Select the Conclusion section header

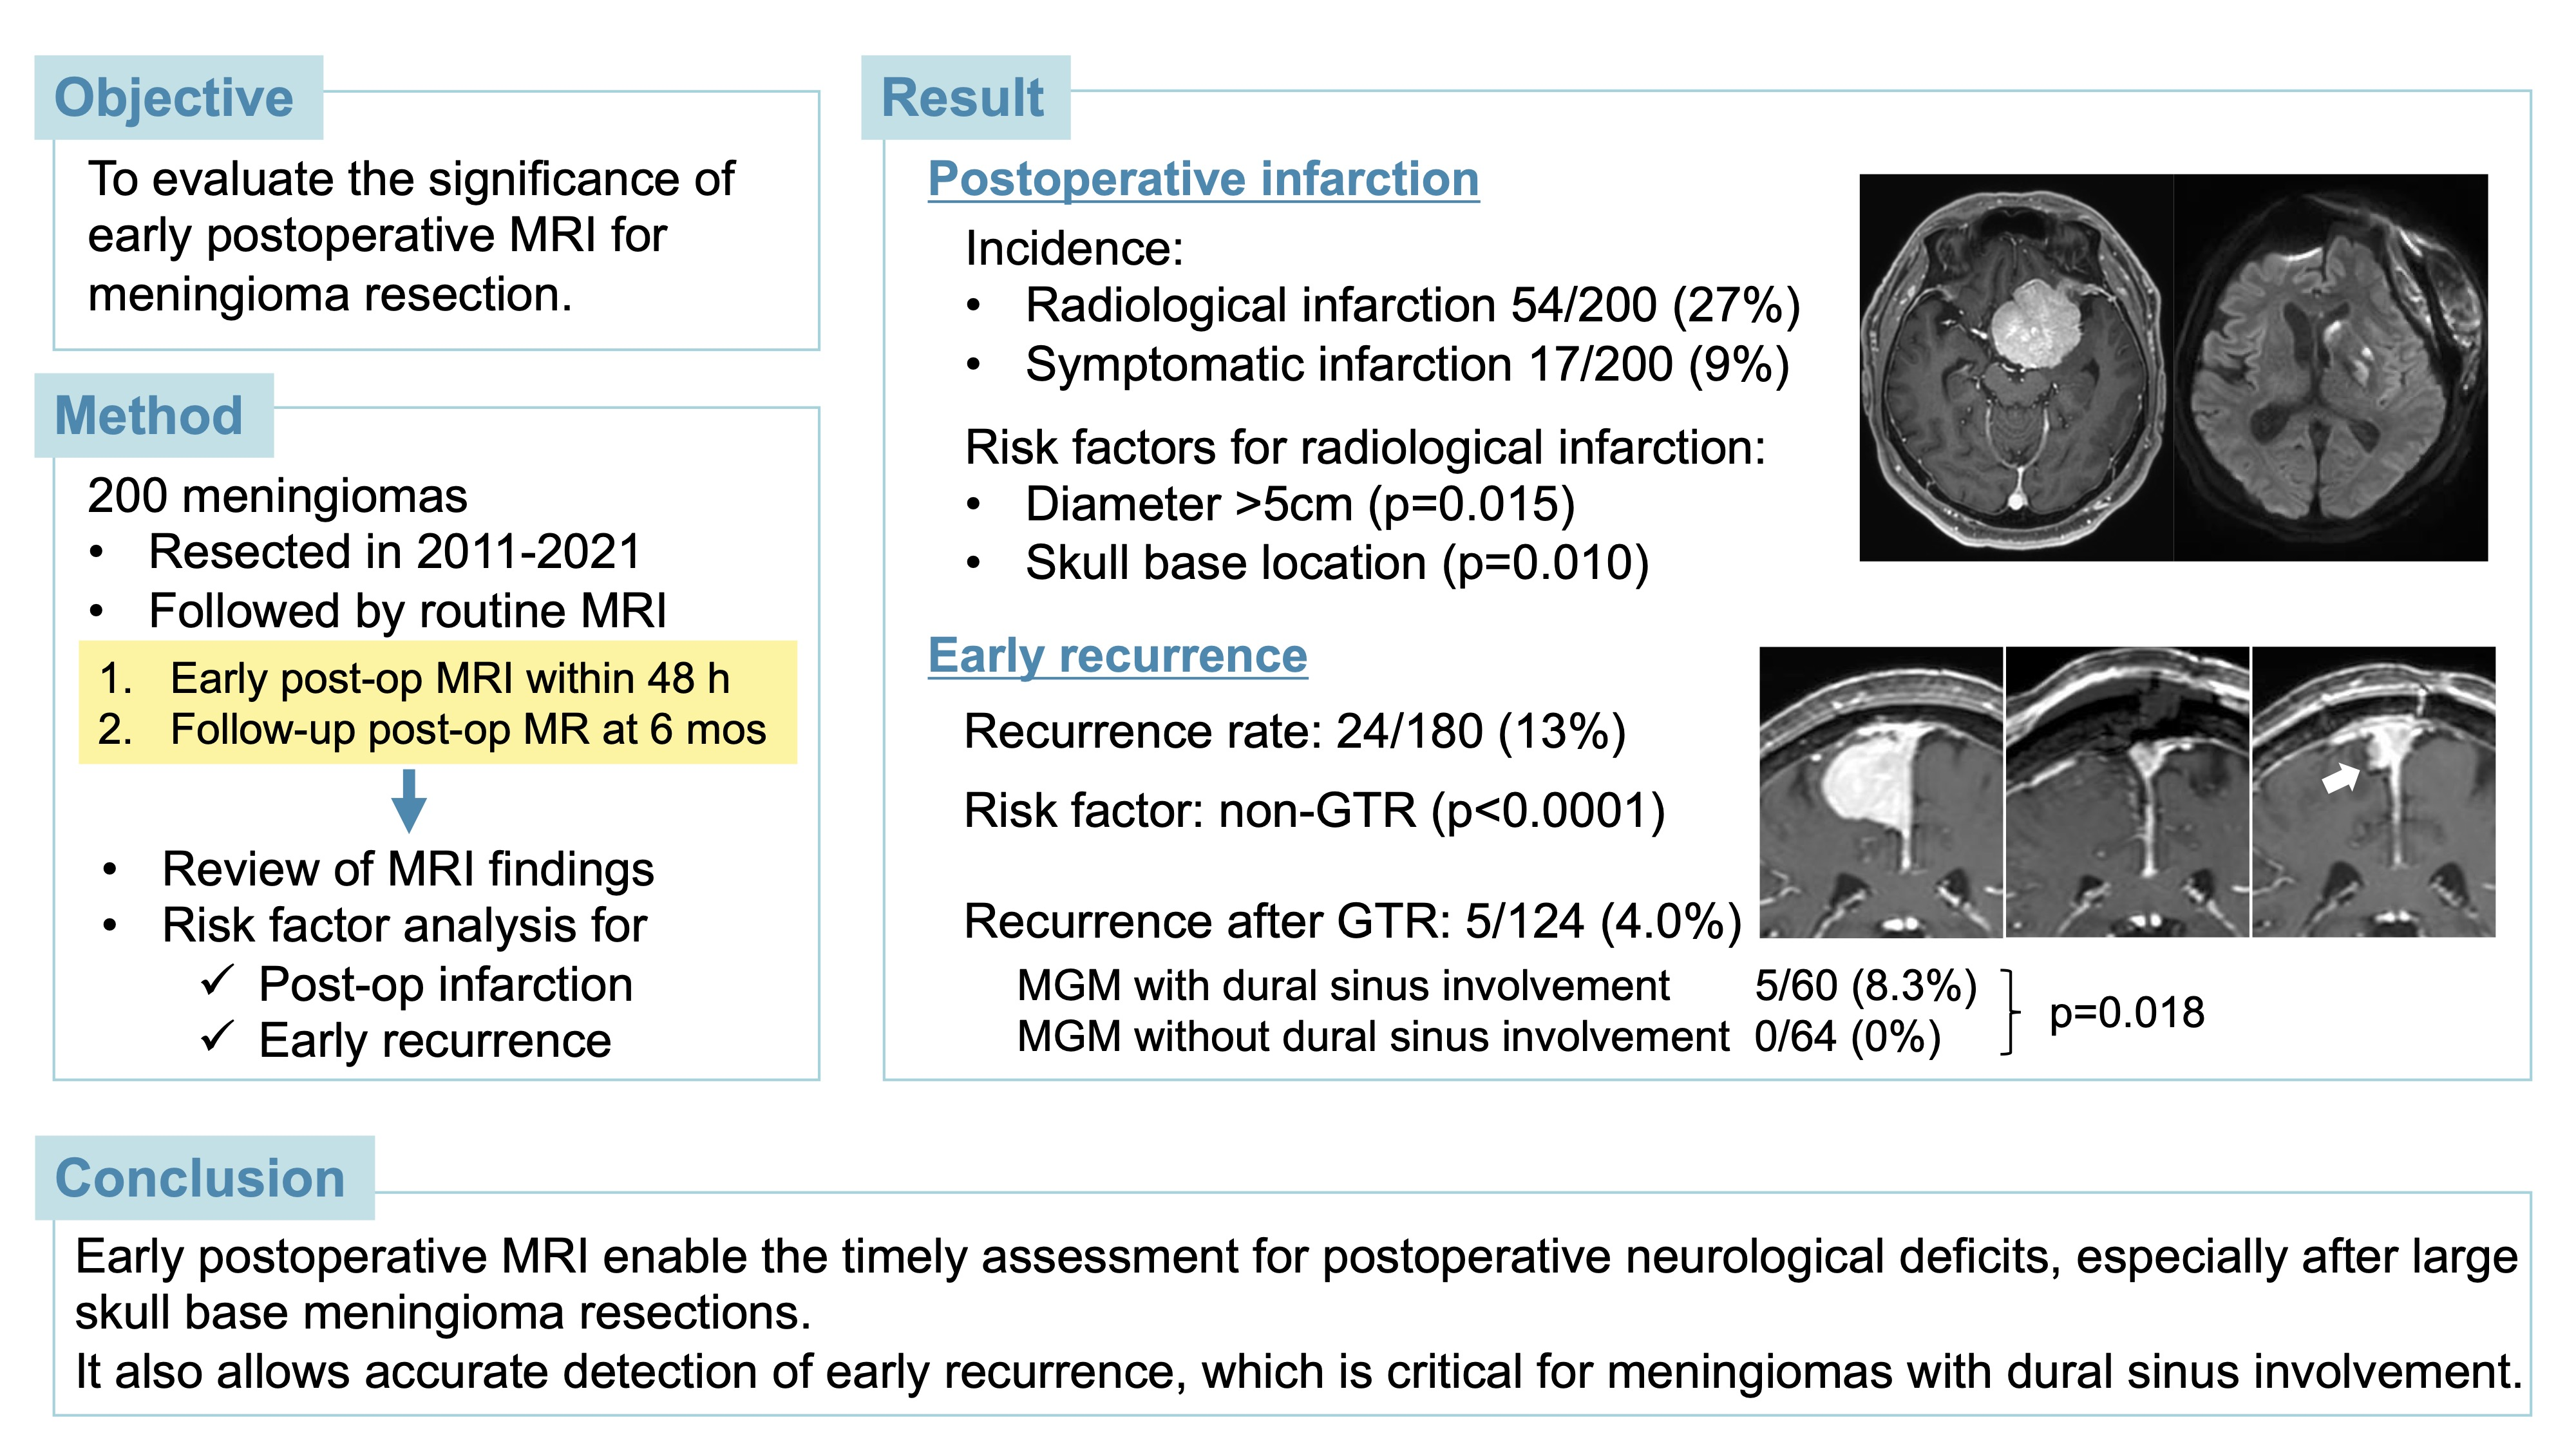tap(204, 1177)
